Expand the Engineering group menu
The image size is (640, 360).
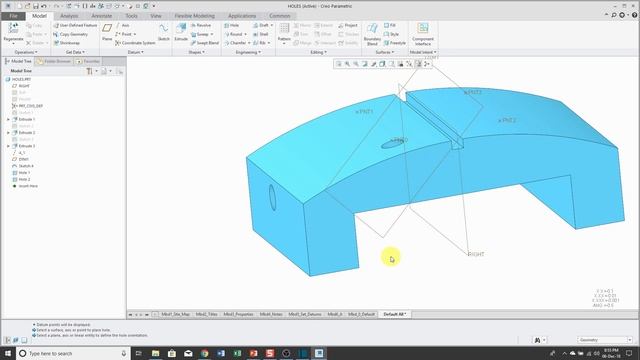[248, 52]
